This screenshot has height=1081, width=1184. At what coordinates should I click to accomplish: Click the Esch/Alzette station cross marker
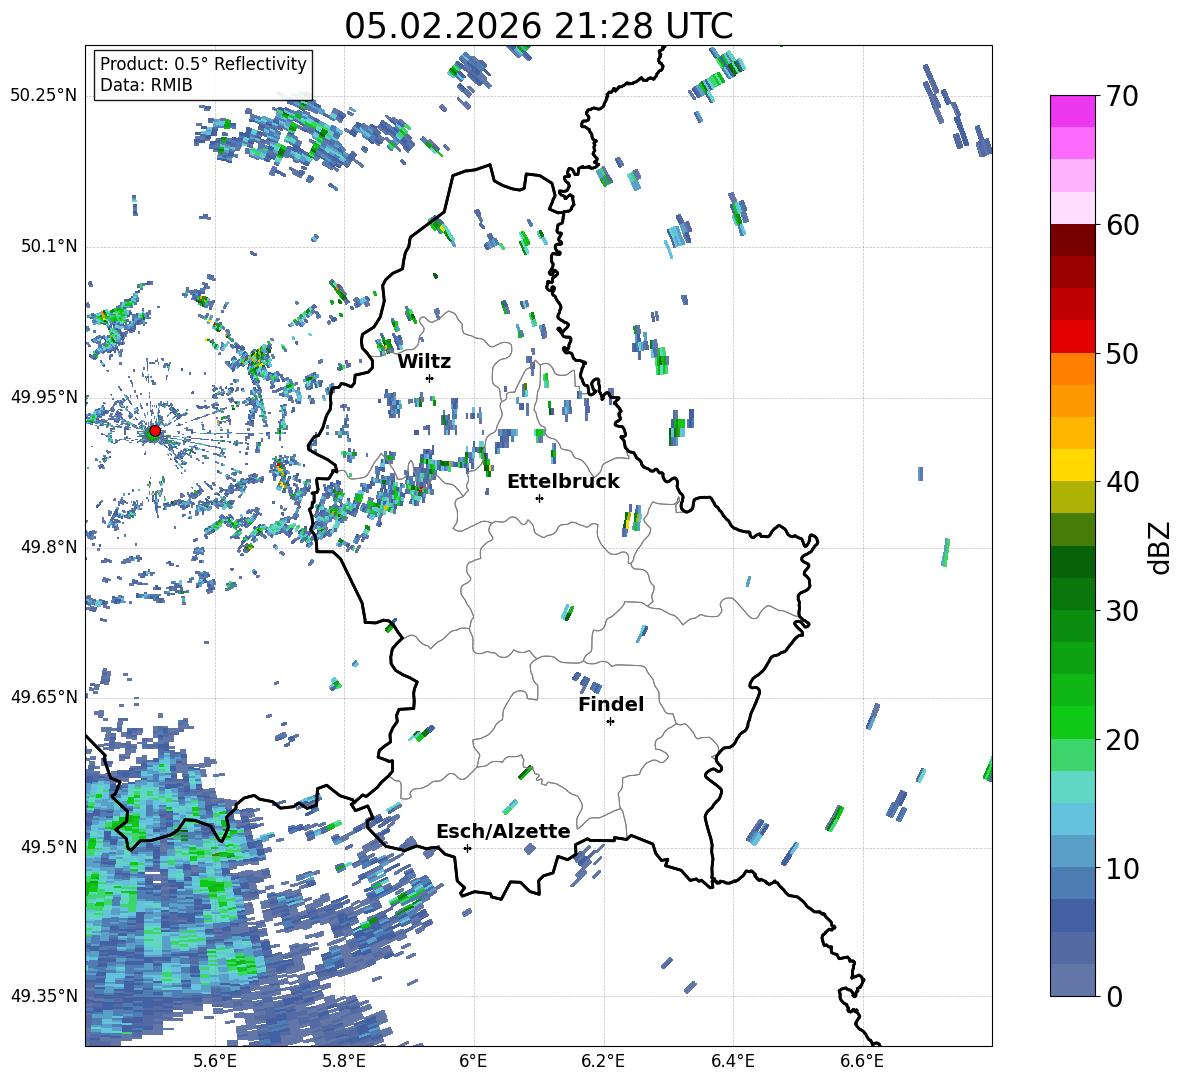[x=467, y=848]
